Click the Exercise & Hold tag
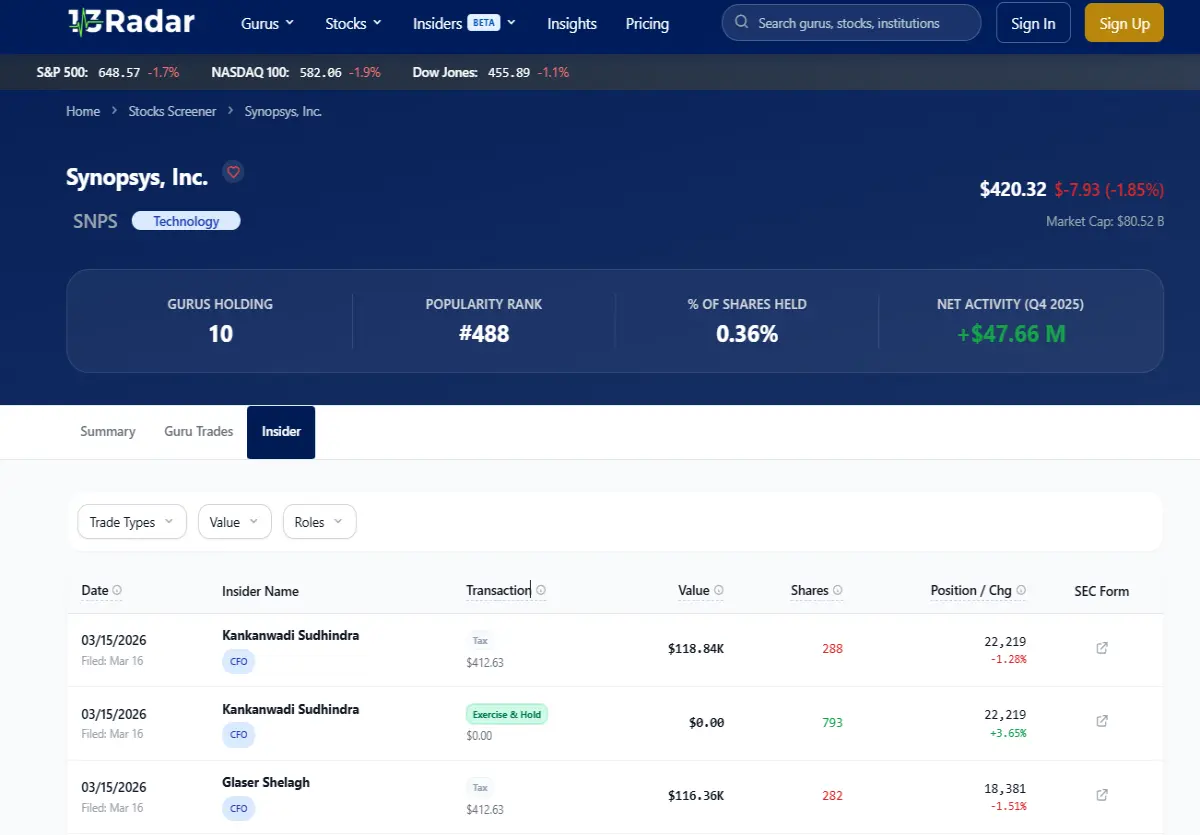This screenshot has width=1200, height=835. [x=507, y=715]
